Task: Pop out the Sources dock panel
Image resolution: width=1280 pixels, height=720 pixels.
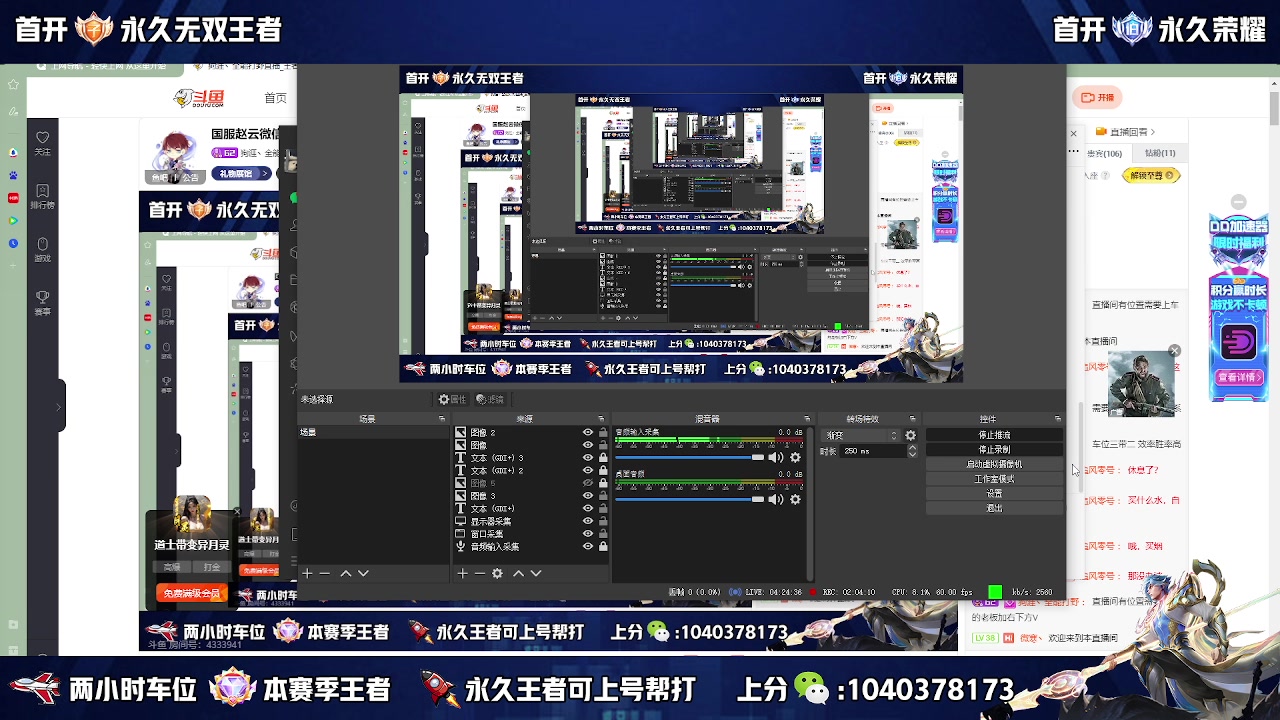Action: click(601, 419)
